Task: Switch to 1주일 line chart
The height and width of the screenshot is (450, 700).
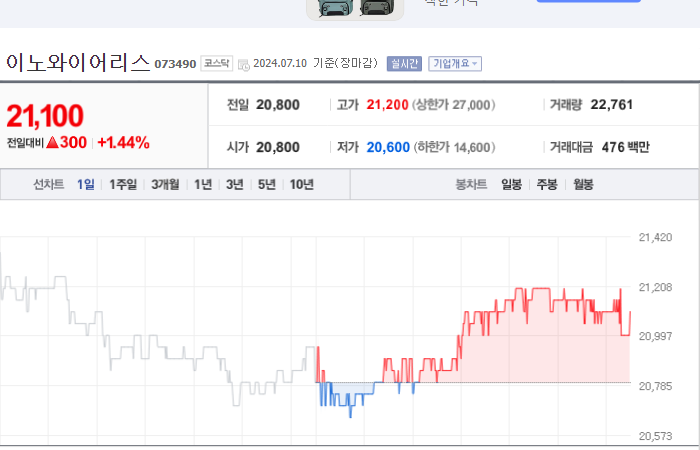Action: pos(123,184)
